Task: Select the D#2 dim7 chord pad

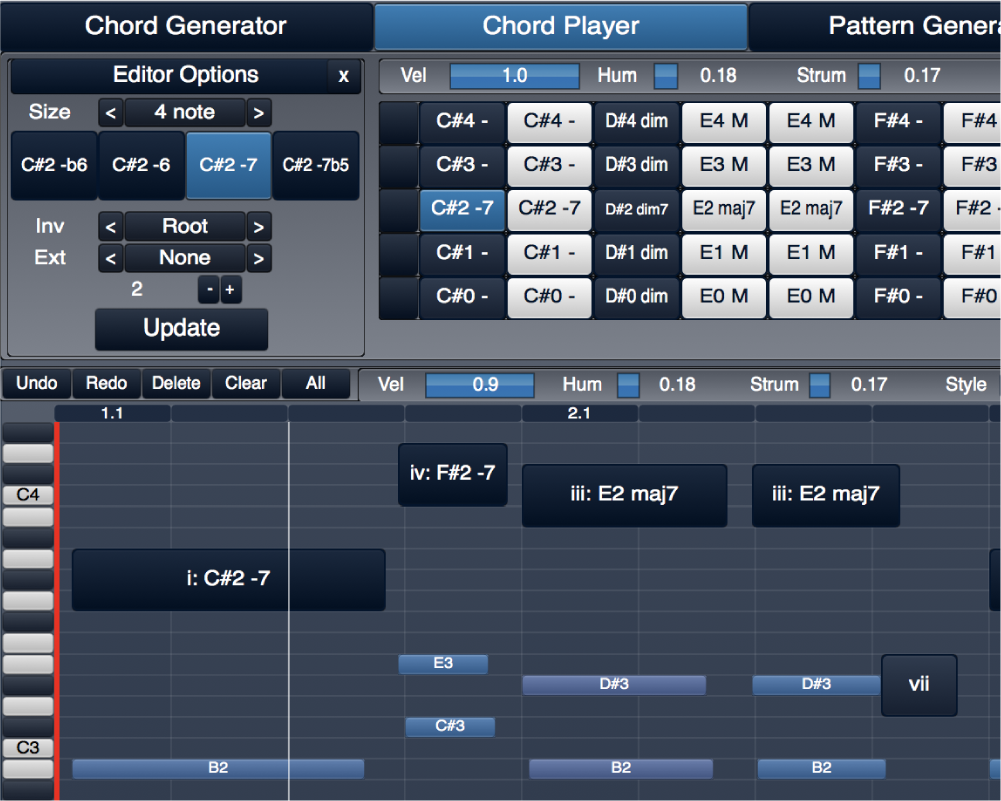Action: 636,209
